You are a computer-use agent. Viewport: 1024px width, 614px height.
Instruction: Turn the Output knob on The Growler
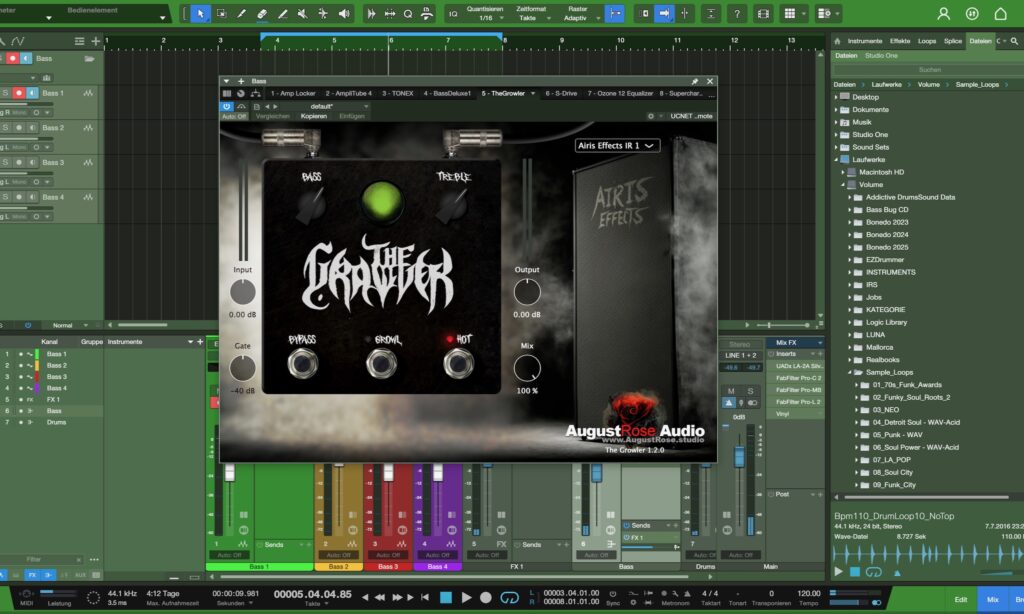pos(526,293)
